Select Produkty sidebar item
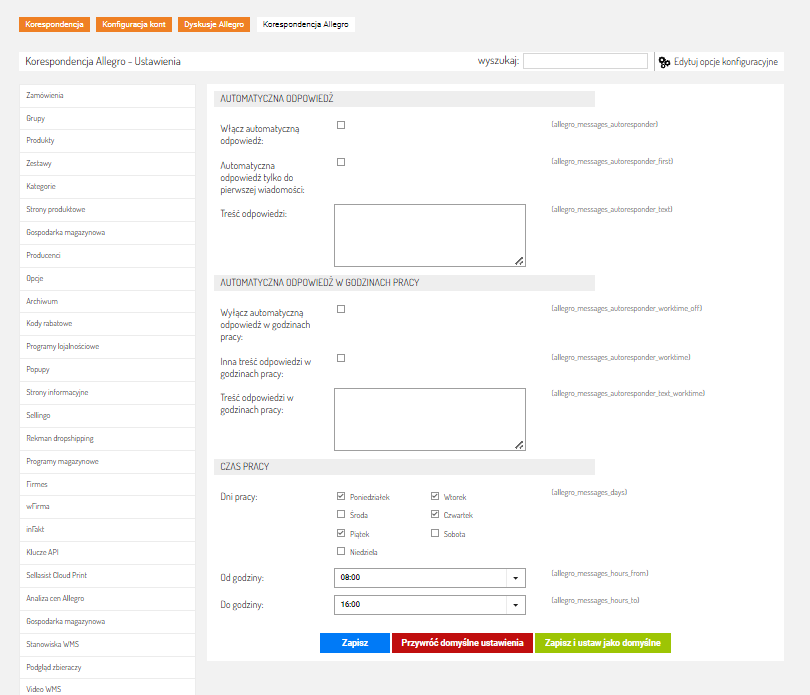Image resolution: width=810 pixels, height=695 pixels. (107, 141)
